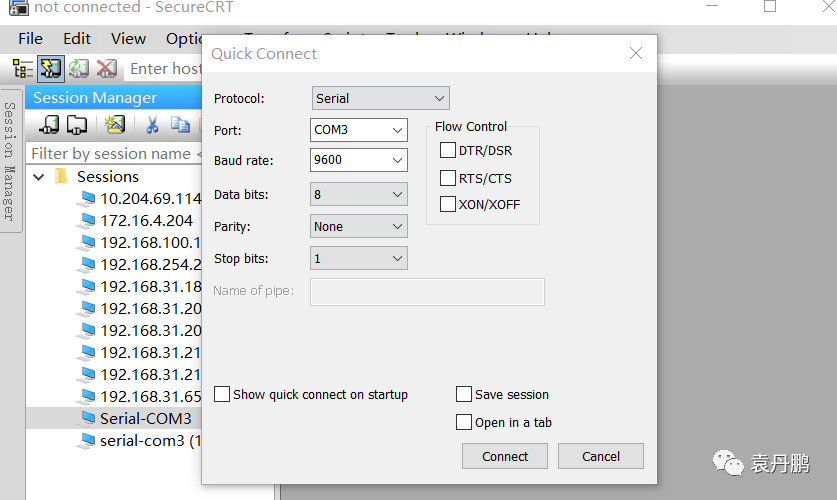Enable DTR/DSR flow control
Viewport: 837px width, 500px height.
pos(448,150)
